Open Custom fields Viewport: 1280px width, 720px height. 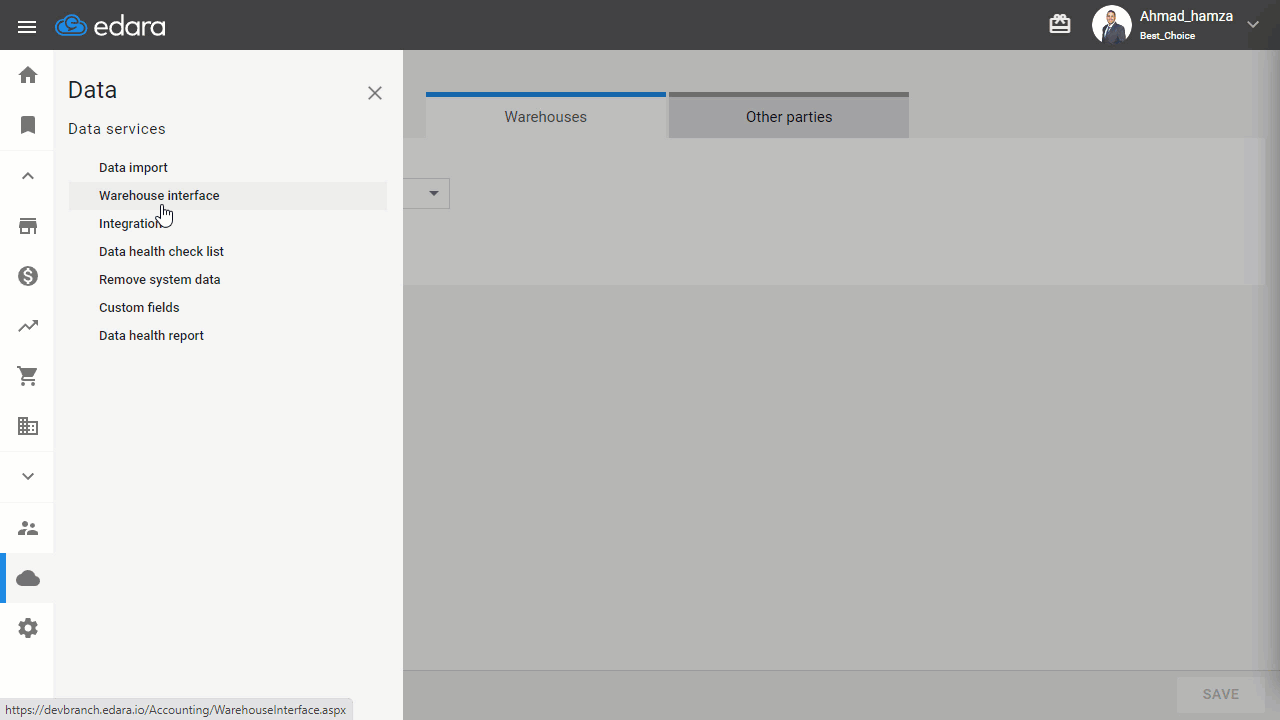tap(139, 308)
